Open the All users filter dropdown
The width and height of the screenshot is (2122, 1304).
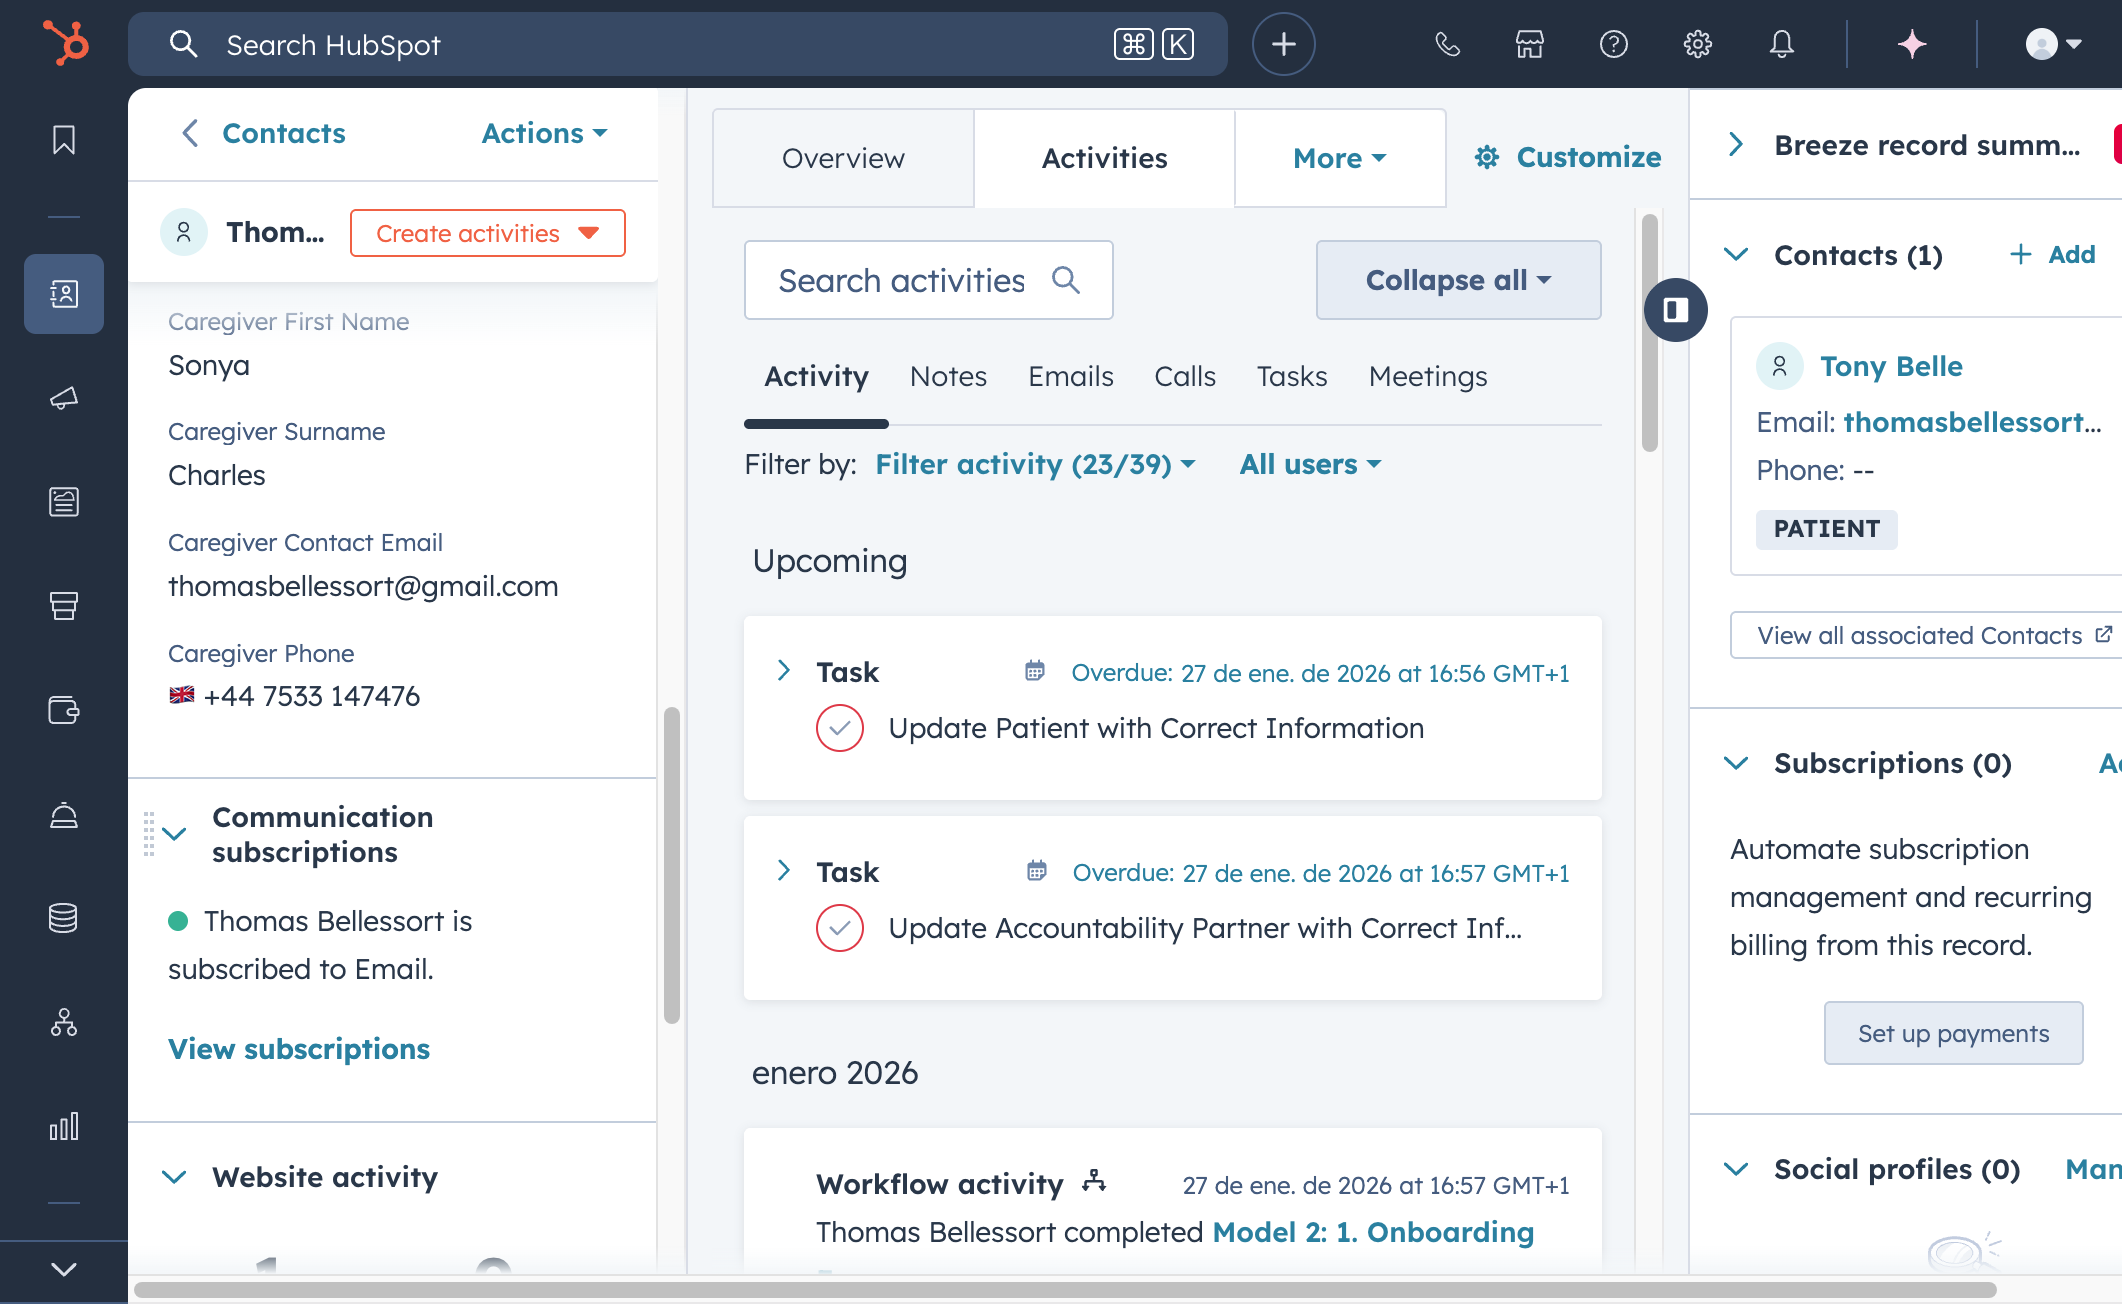click(1311, 464)
